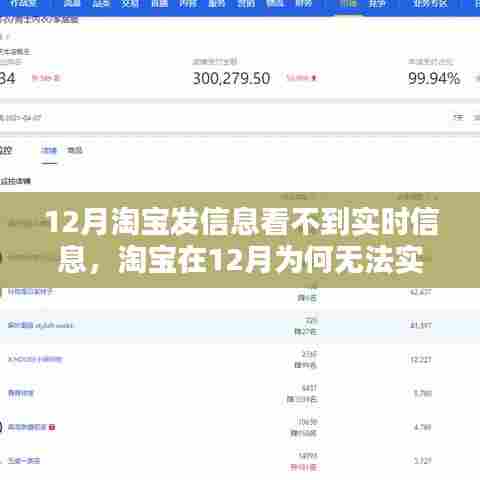Open the shop link in the 5,760 row
This screenshot has width=480, height=480.
21,393
